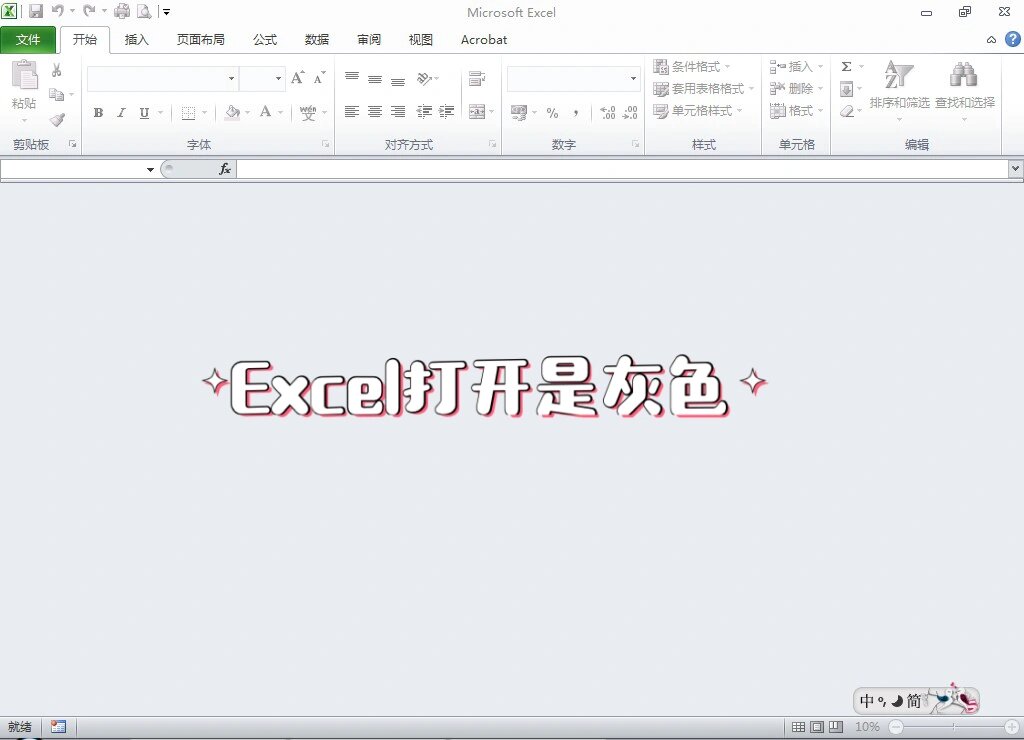1024x740 pixels.
Task: Switch to the 视图 tab
Action: point(421,40)
